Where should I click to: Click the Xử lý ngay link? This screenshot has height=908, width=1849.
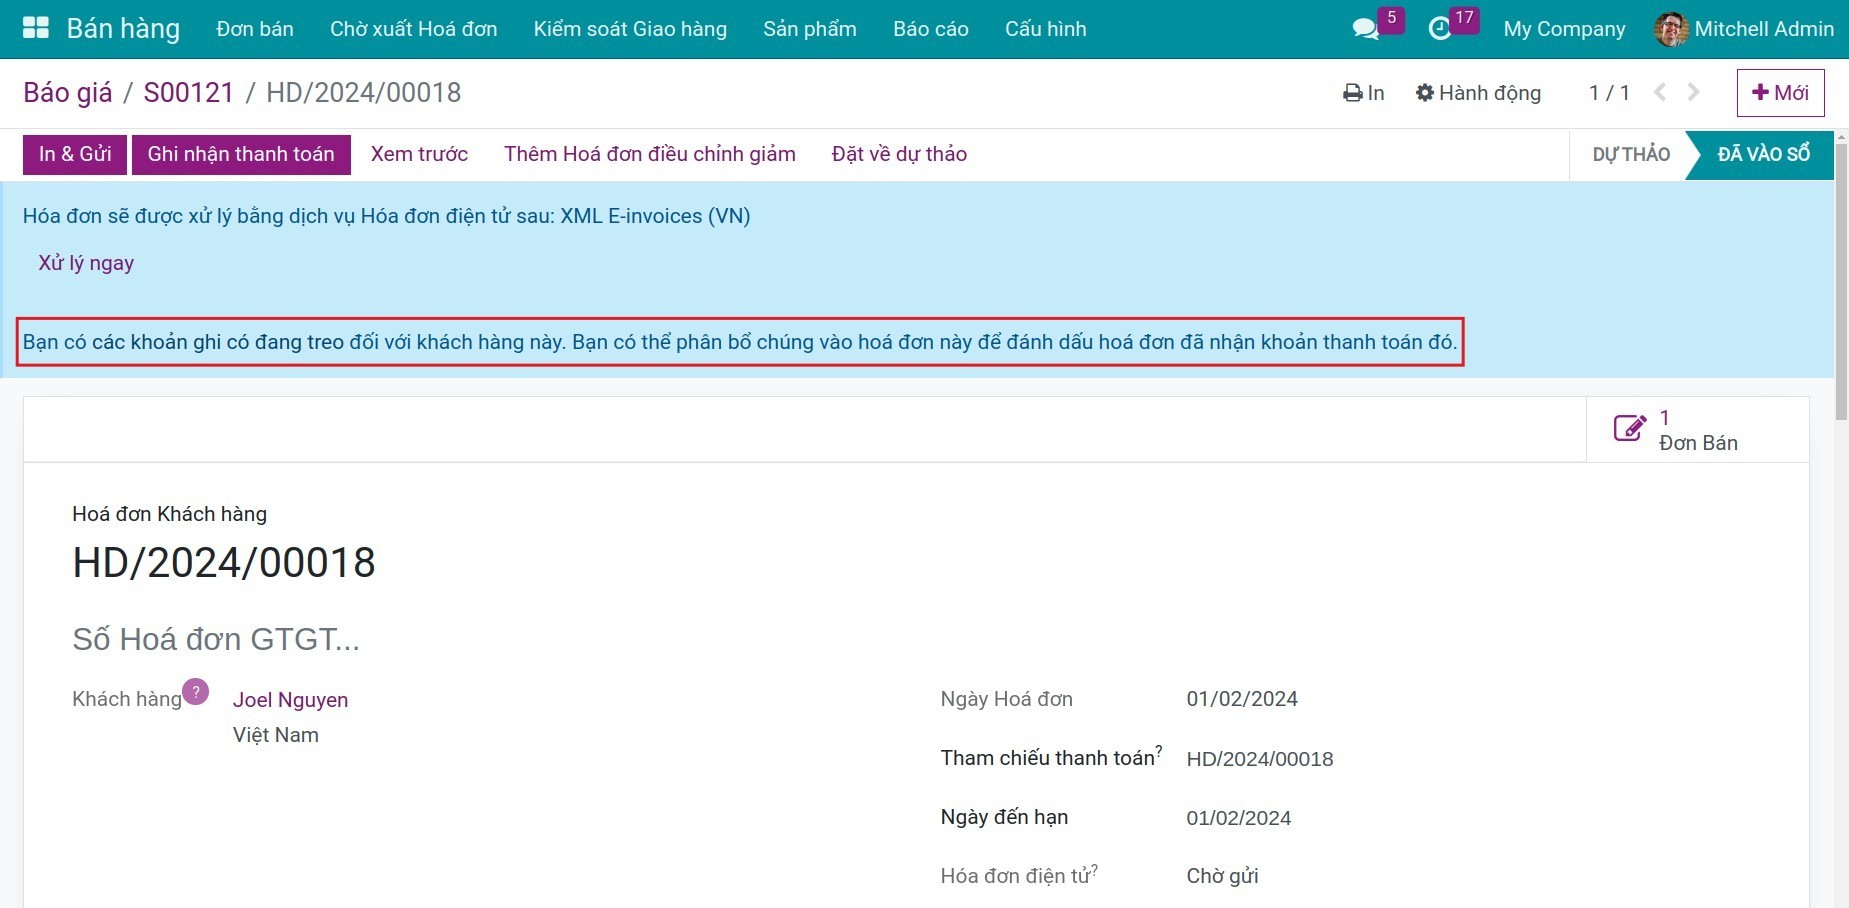pyautogui.click(x=86, y=263)
